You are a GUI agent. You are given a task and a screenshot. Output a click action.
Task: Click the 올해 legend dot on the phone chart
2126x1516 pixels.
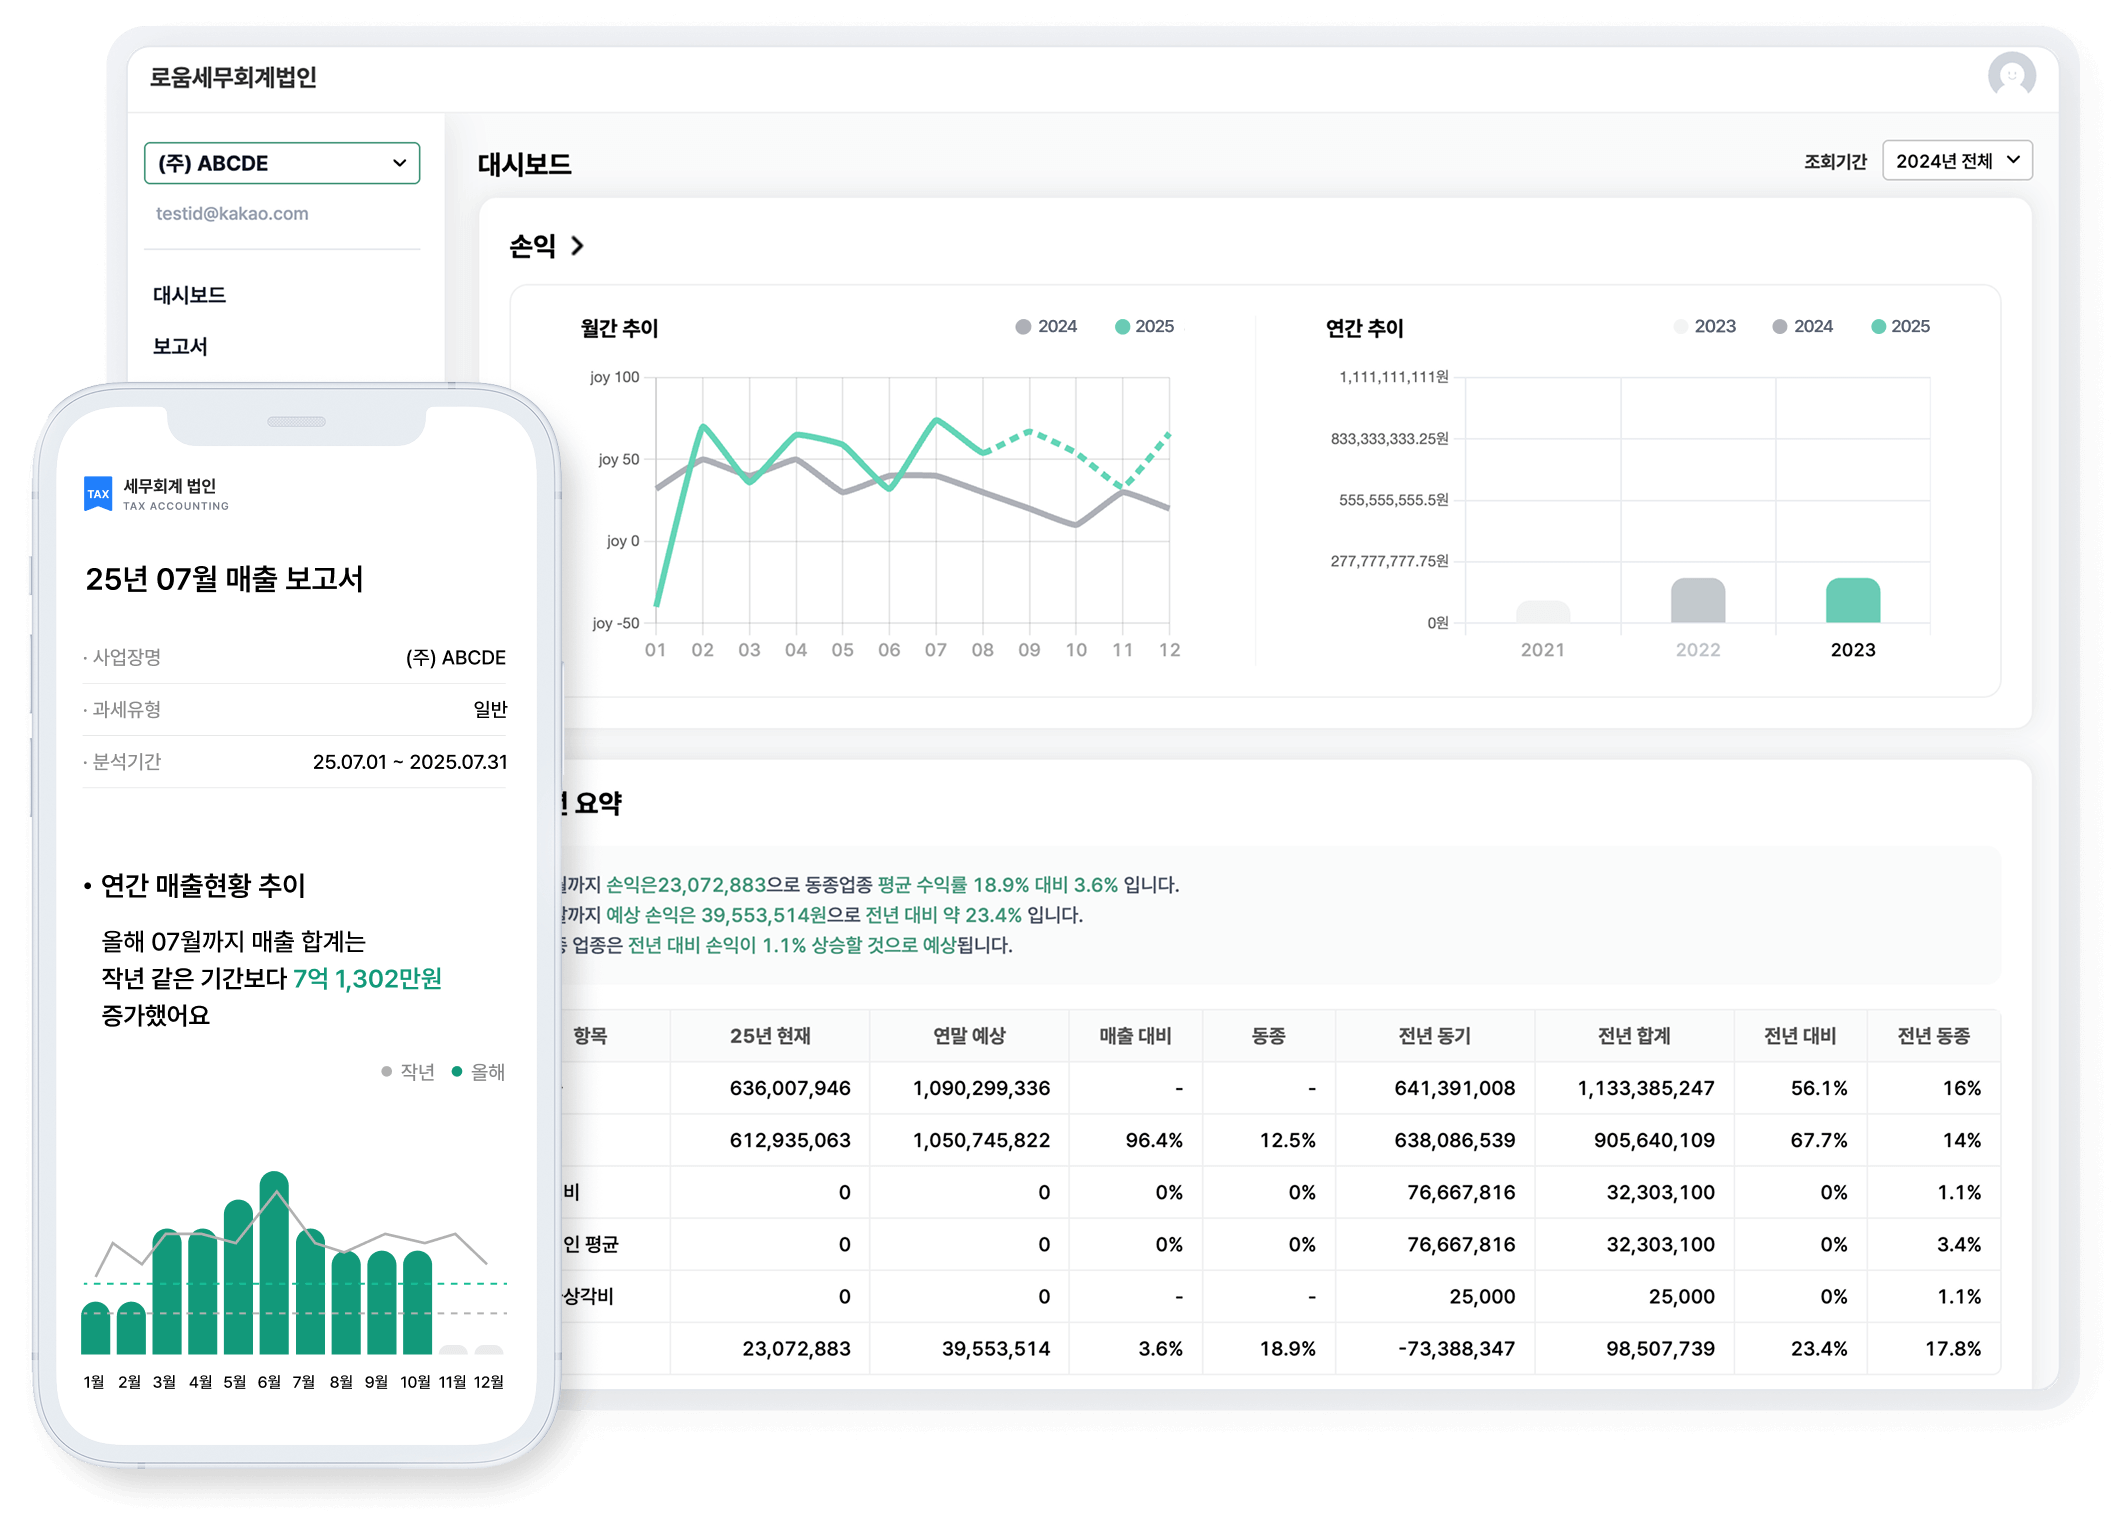(x=457, y=1072)
